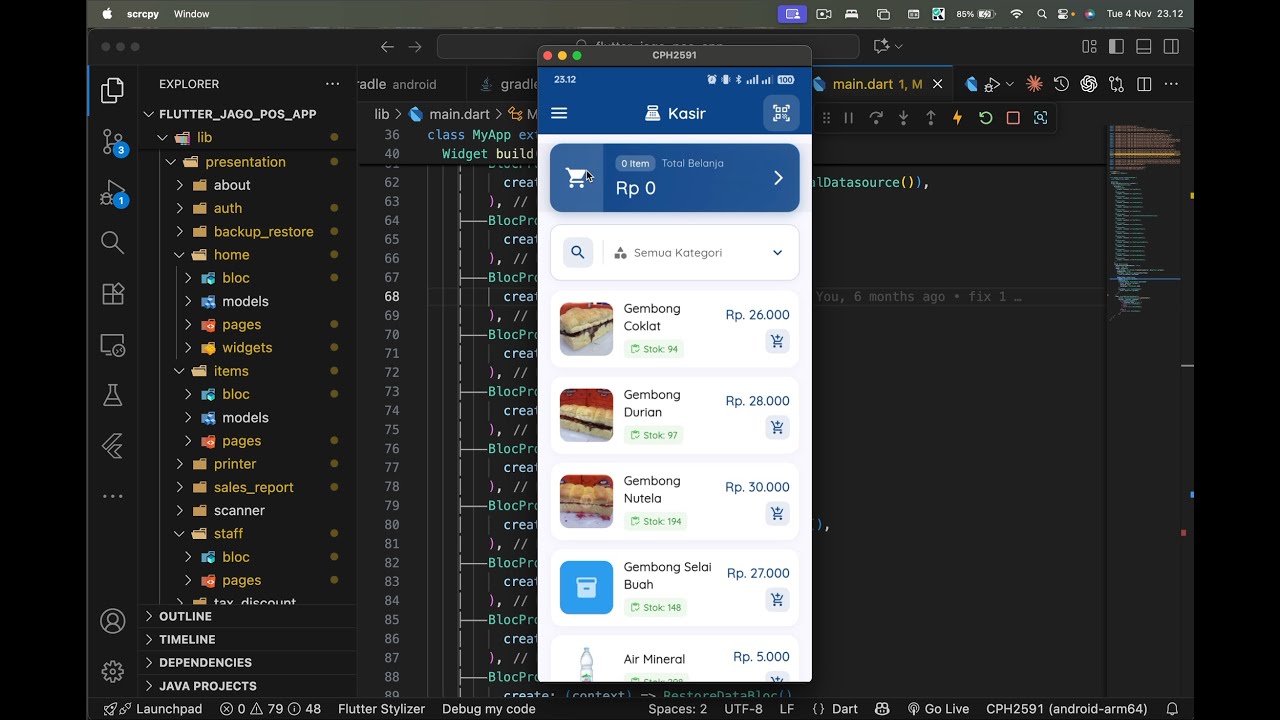Toggle the bottom panel layout button
1280x720 pixels.
(x=1144, y=46)
